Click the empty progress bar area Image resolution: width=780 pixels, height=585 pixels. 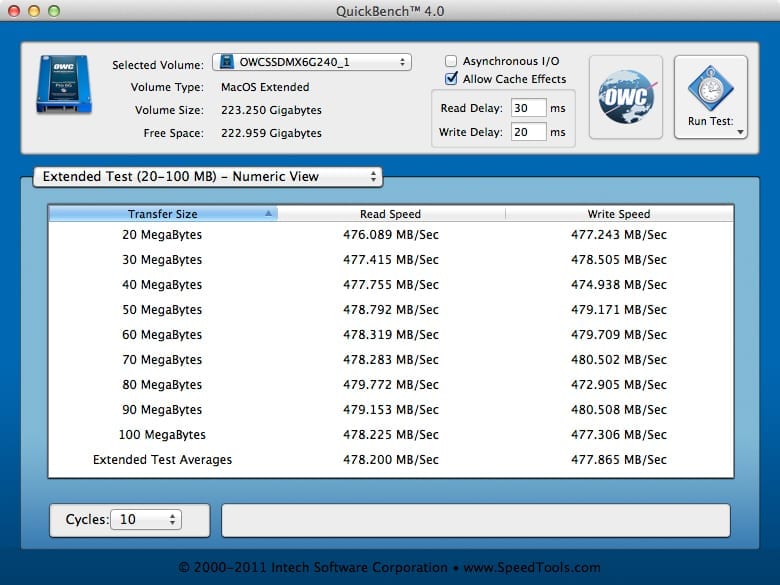pyautogui.click(x=475, y=520)
